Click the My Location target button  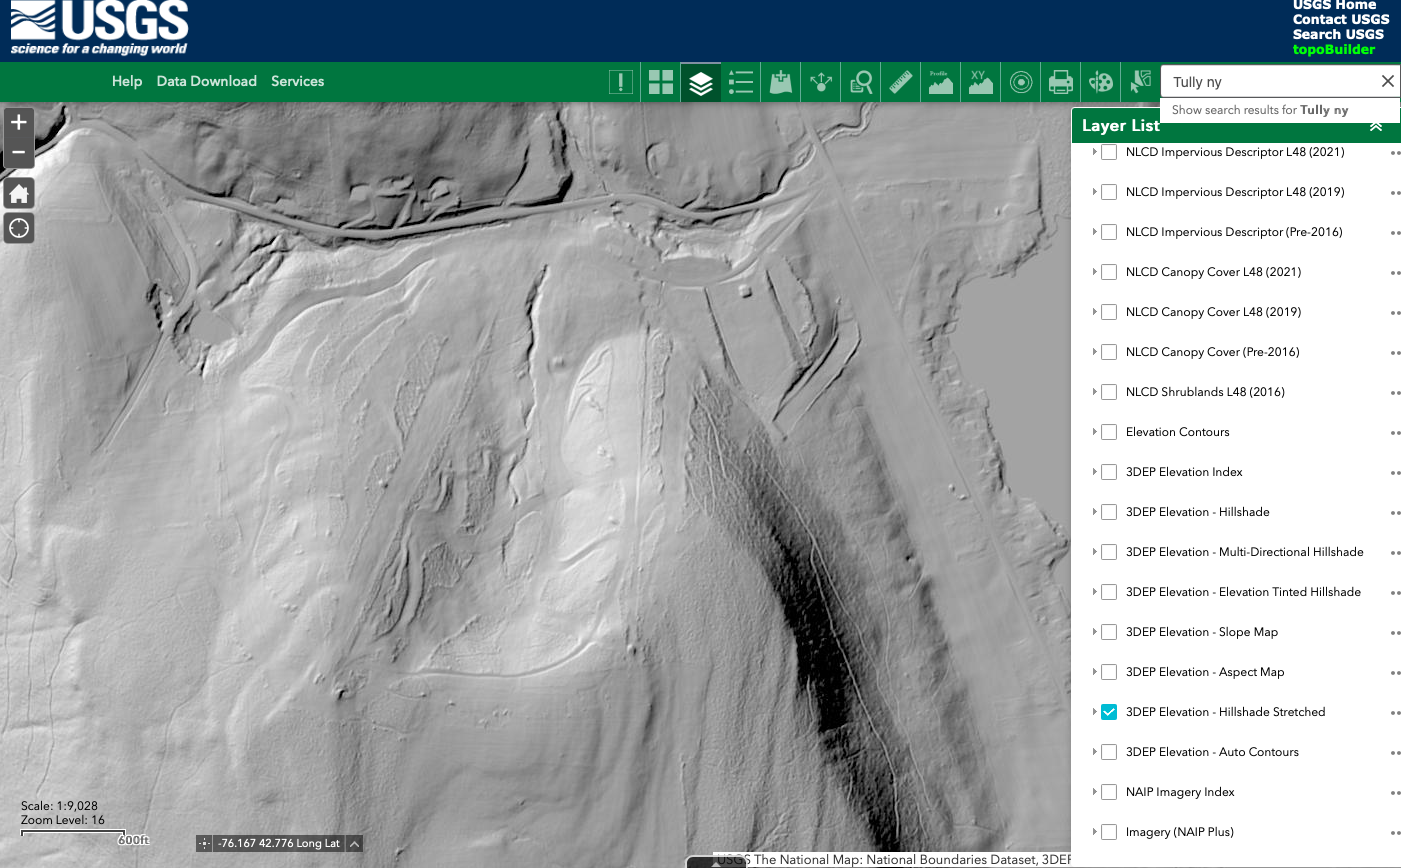tap(19, 228)
